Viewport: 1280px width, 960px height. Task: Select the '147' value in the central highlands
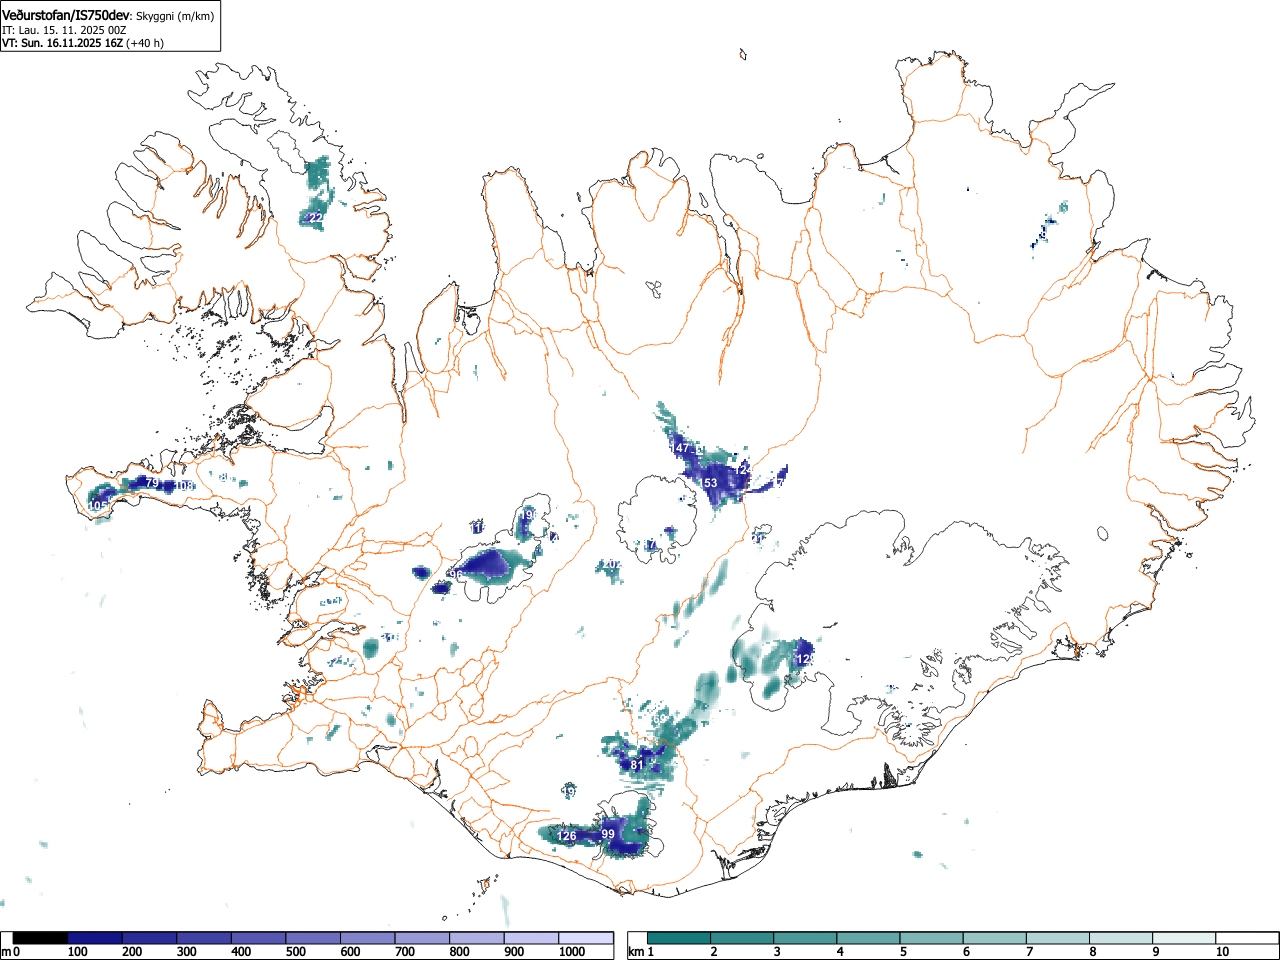pyautogui.click(x=680, y=448)
